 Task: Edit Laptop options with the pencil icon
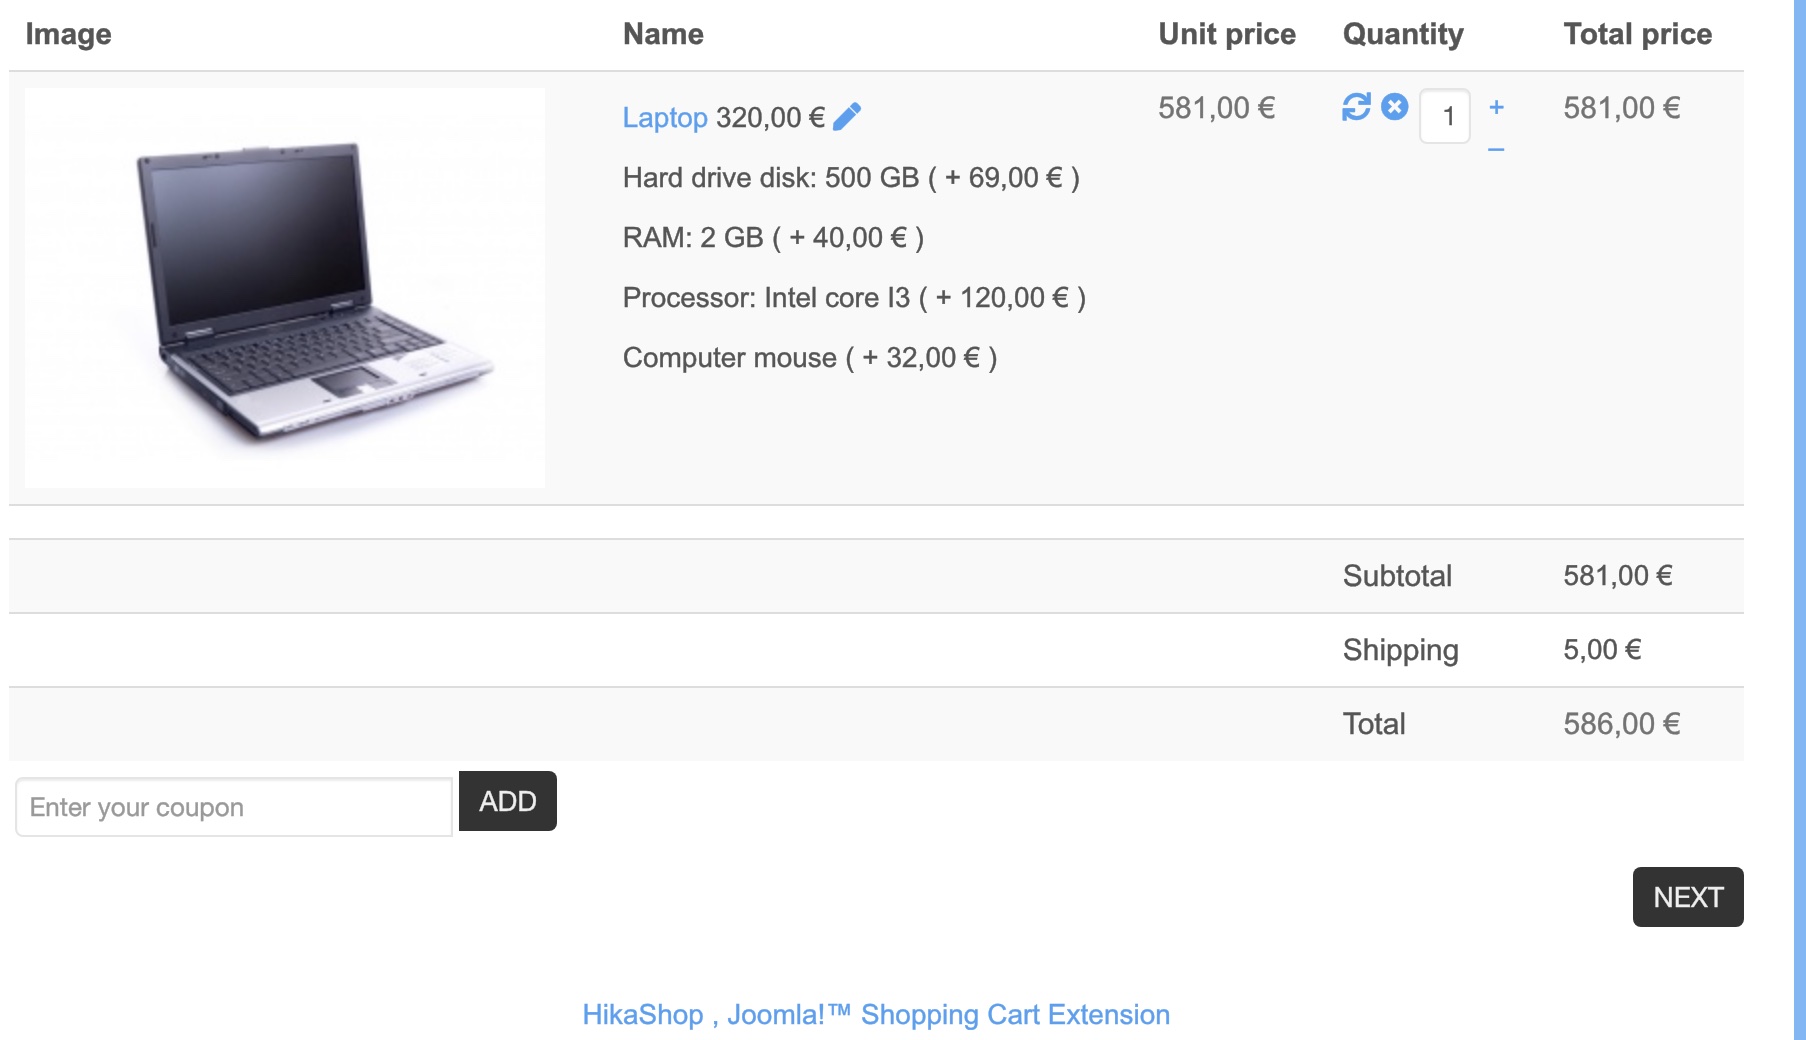[x=846, y=117]
